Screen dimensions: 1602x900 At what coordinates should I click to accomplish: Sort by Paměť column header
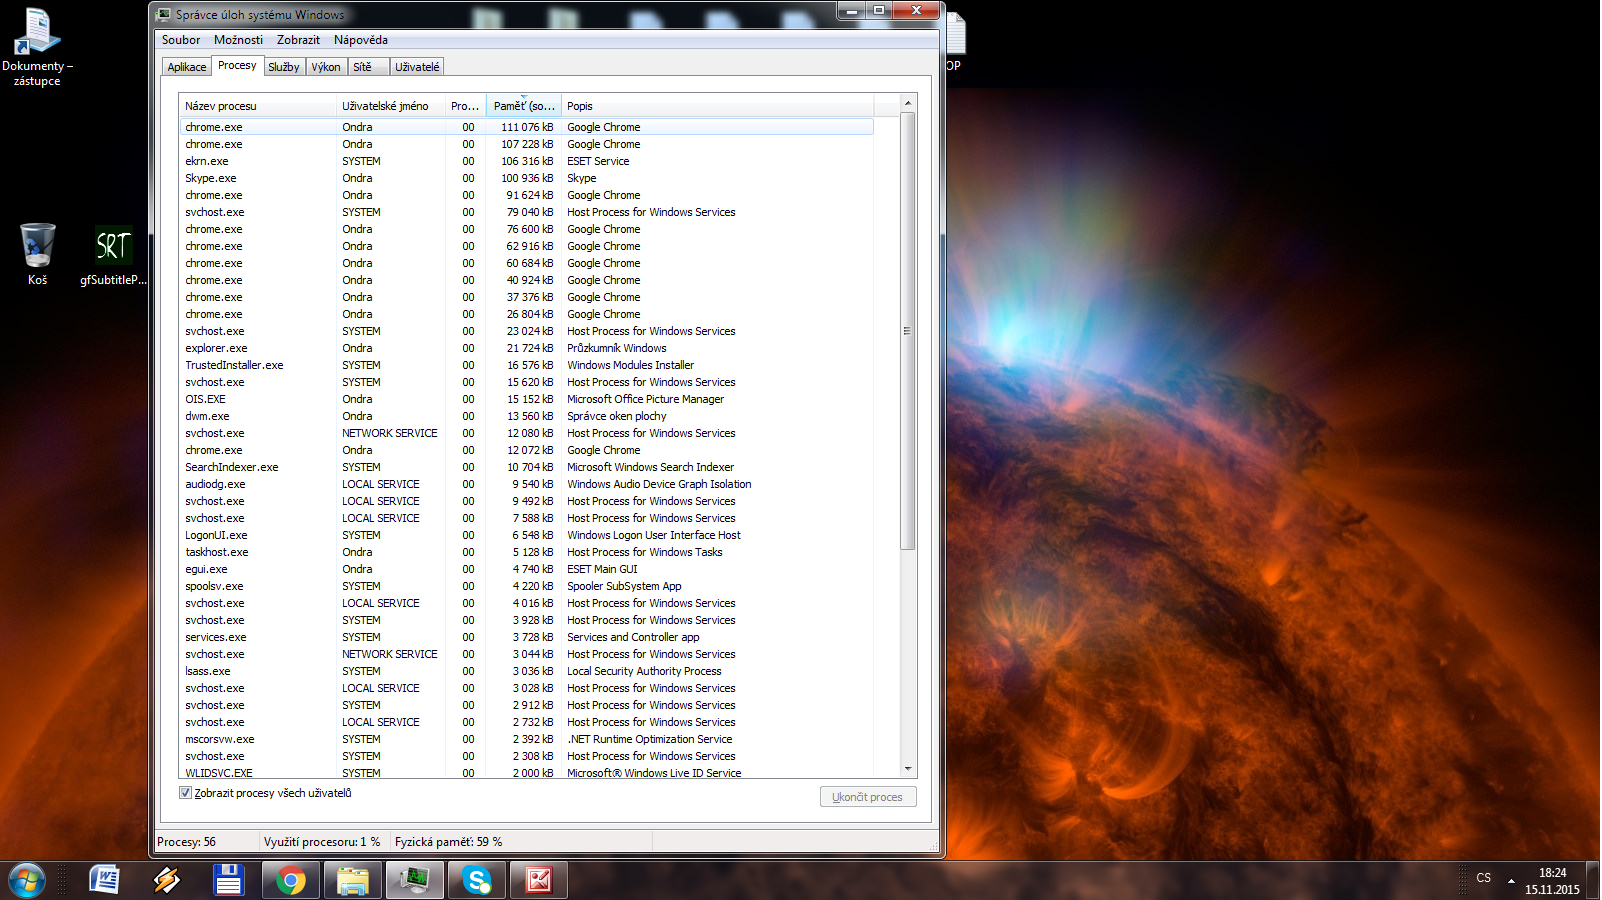click(523, 106)
